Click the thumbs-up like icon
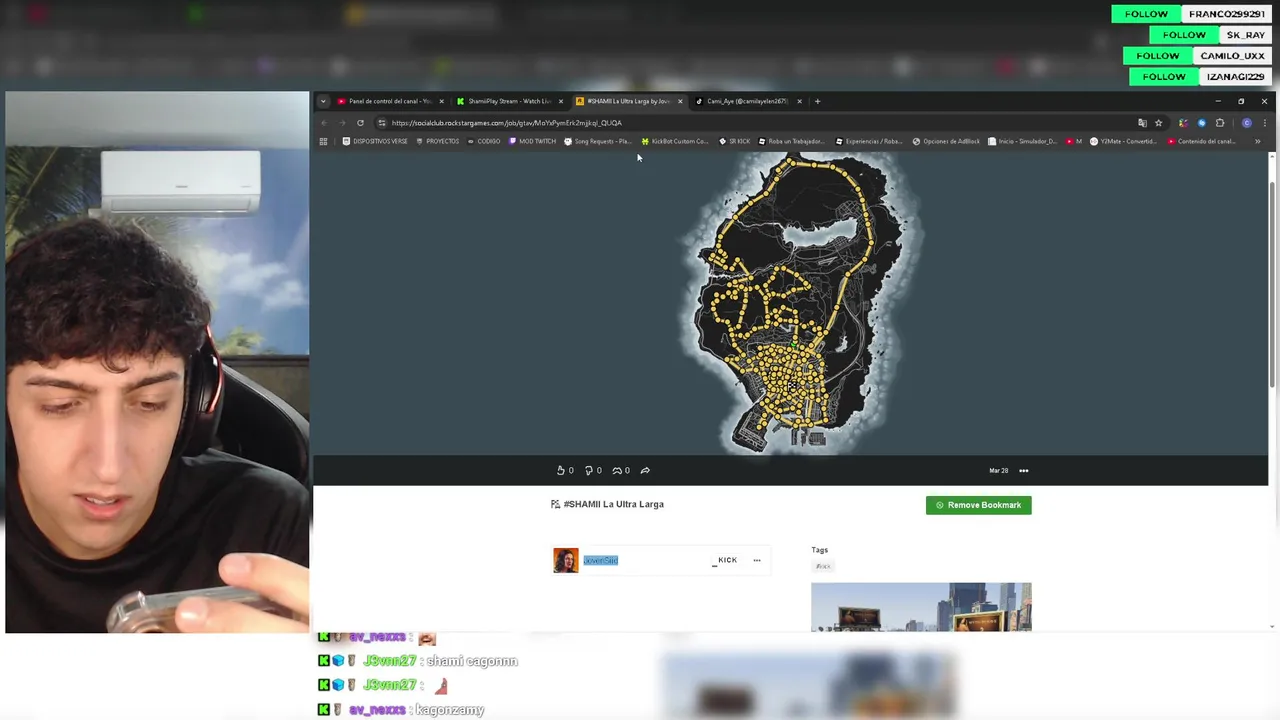Screen dimensions: 1280x720 click(x=561, y=470)
